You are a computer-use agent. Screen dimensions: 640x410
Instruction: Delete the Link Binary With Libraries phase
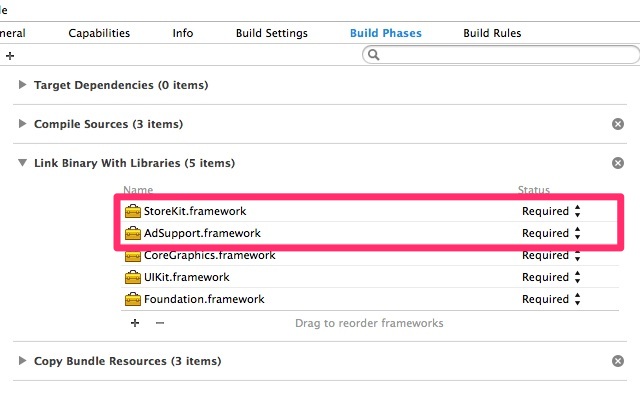[618, 163]
